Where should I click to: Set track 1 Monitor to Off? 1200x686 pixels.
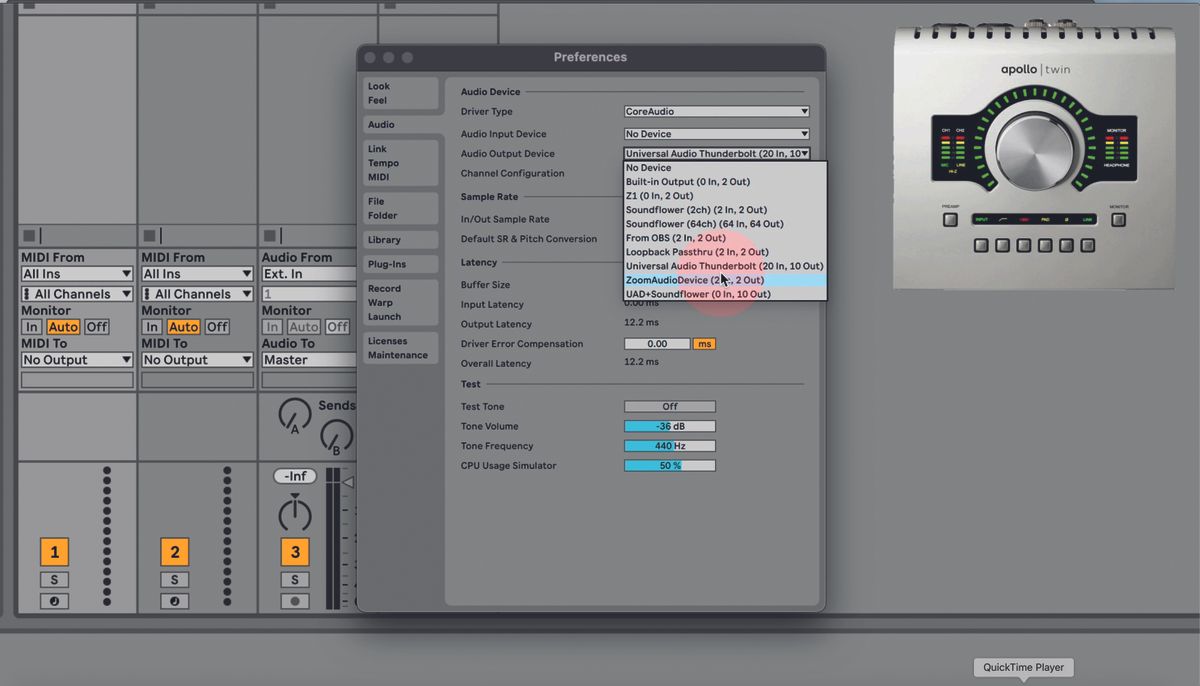click(96, 327)
